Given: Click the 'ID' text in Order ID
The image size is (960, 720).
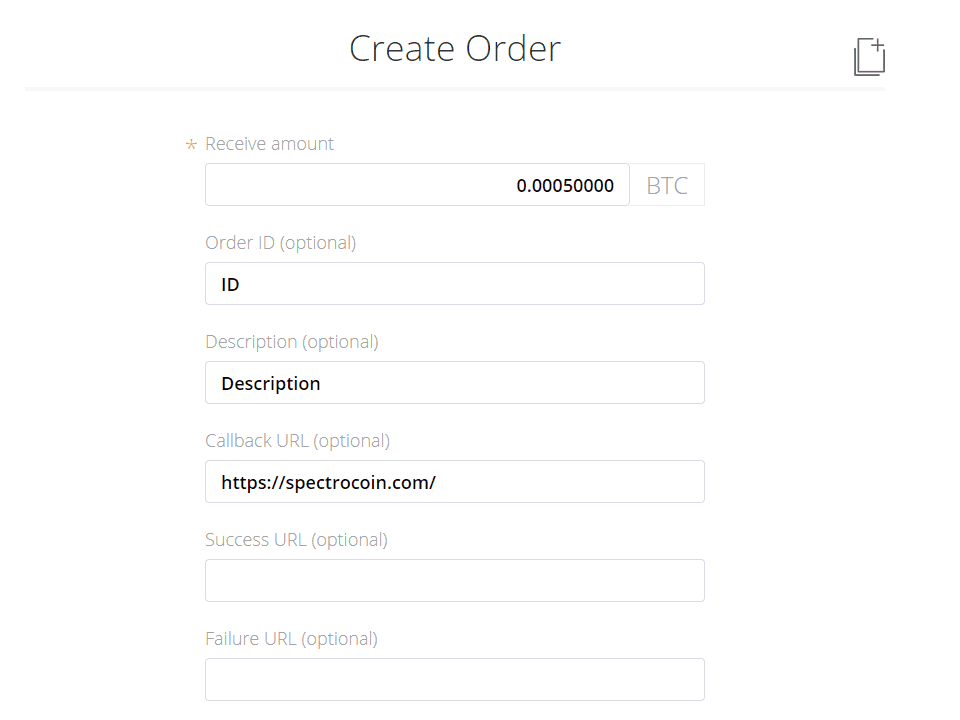Looking at the screenshot, I should click(230, 285).
